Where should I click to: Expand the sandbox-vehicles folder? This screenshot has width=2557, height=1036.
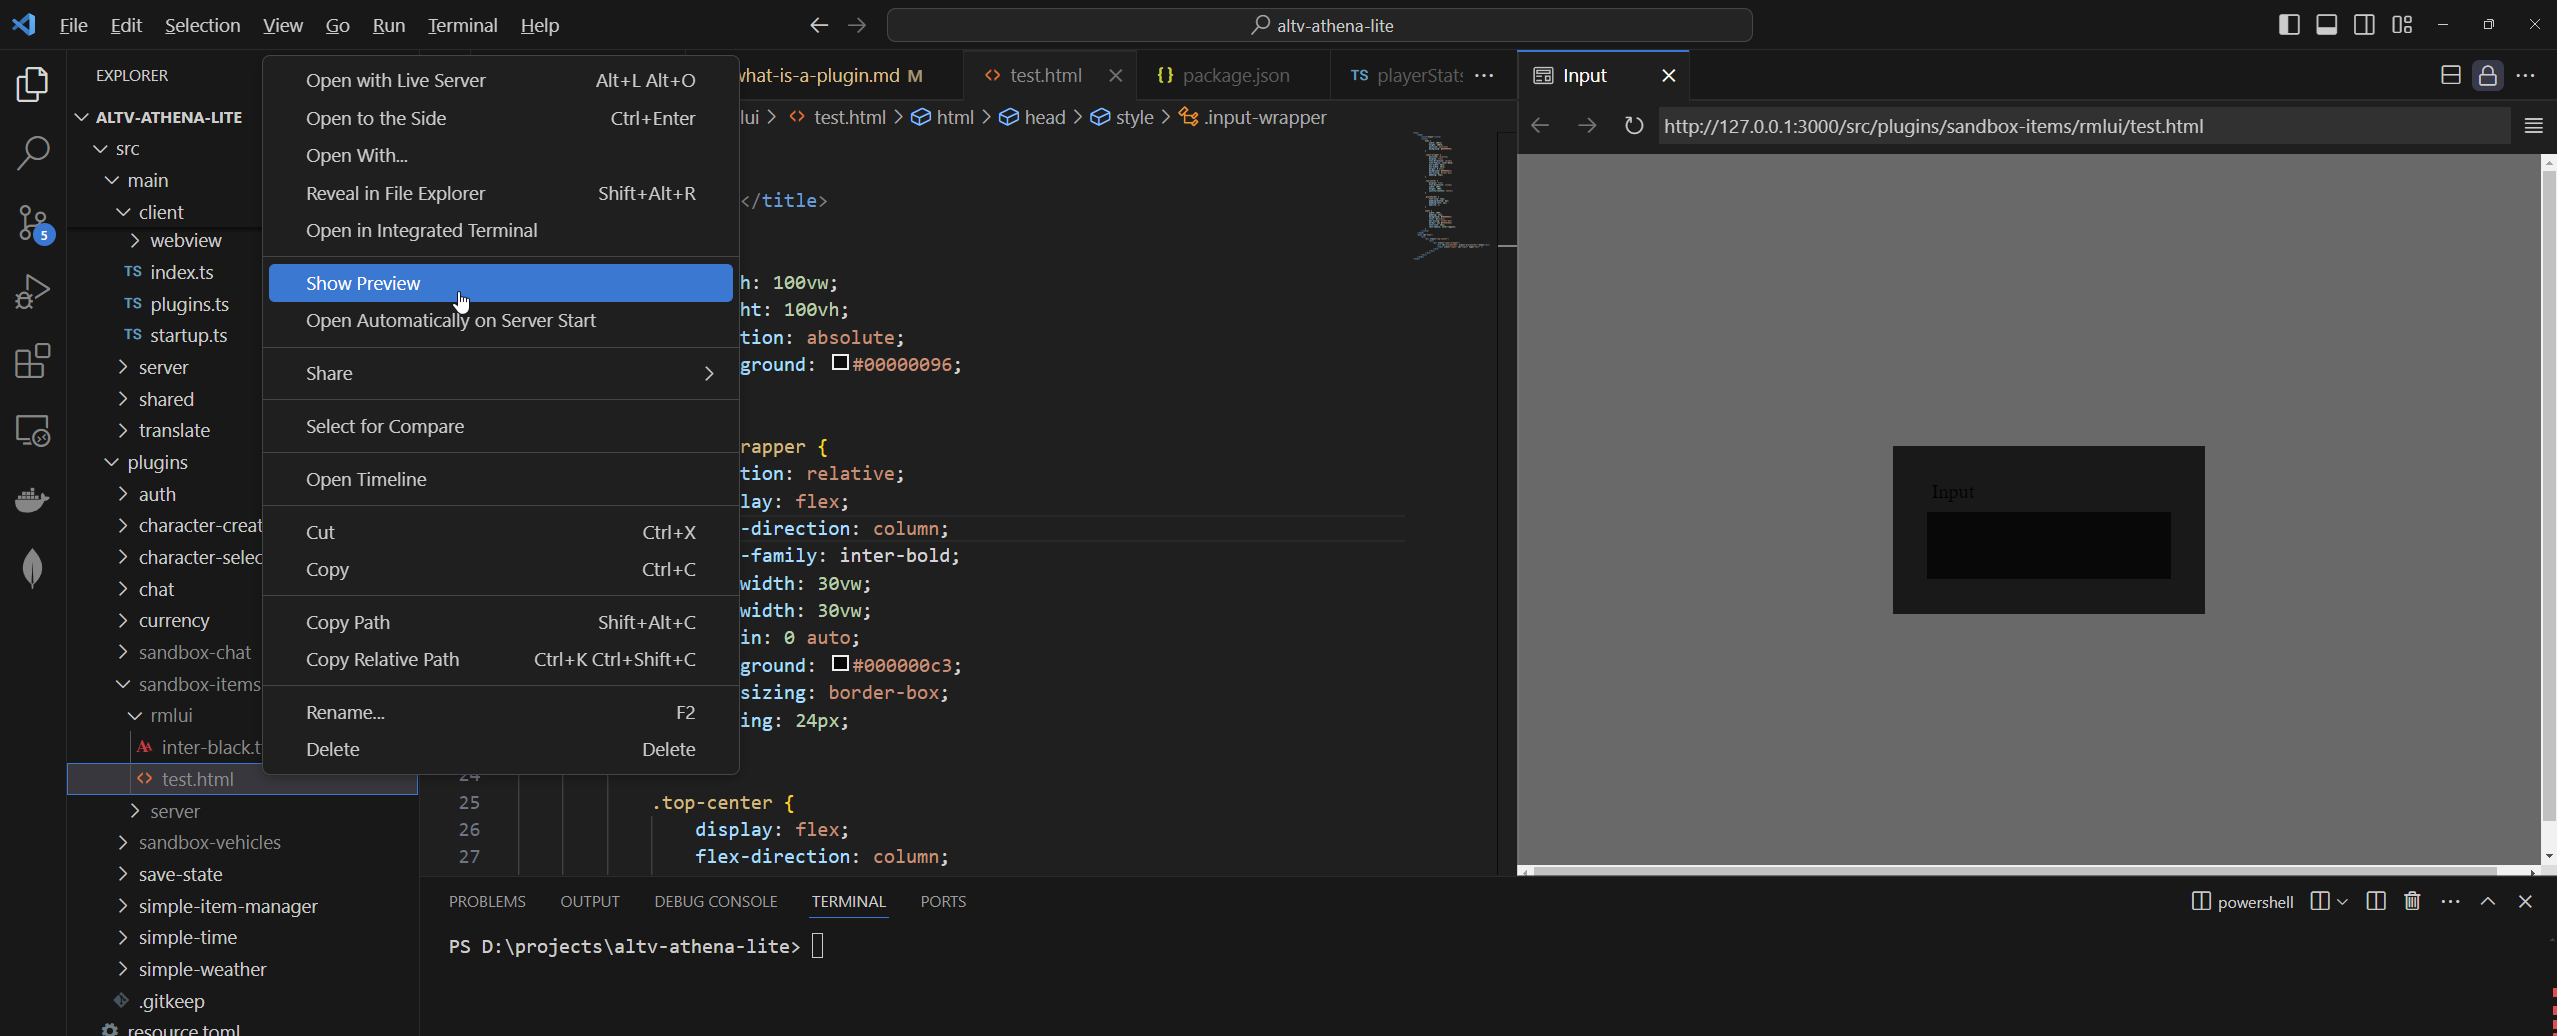(x=209, y=842)
